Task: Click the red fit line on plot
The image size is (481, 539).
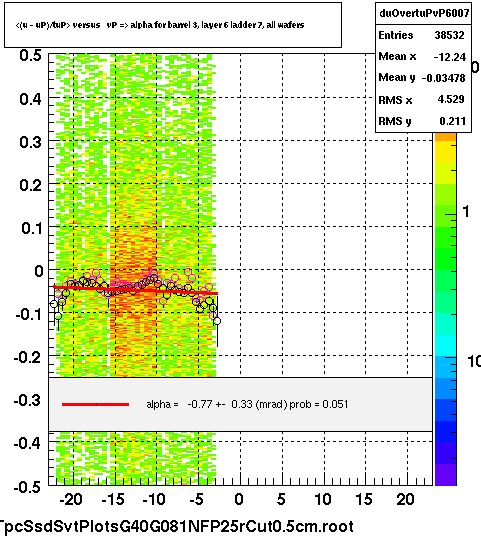Action: [x=135, y=290]
